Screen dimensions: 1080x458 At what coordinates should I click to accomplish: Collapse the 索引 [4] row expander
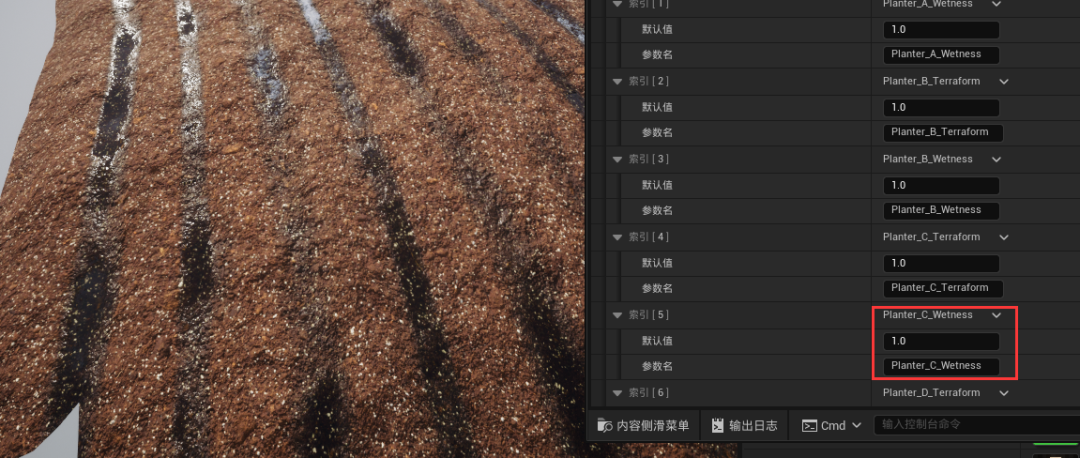(x=617, y=237)
